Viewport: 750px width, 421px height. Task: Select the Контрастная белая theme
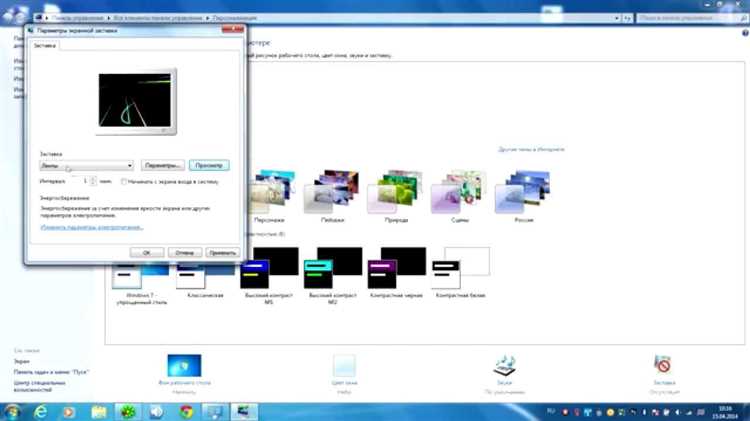pos(460,273)
